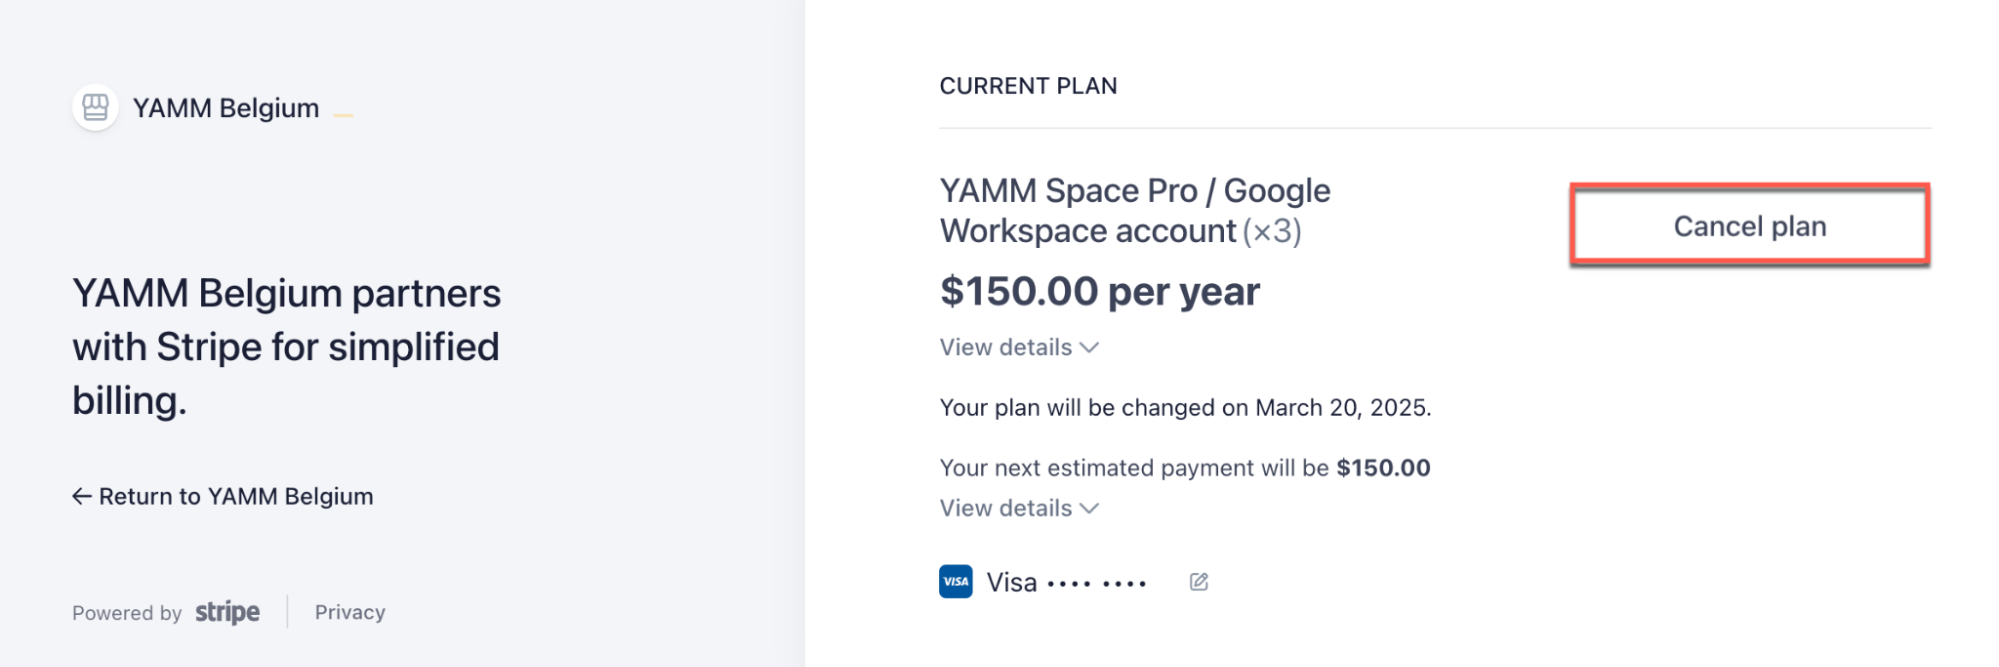This screenshot has width=1999, height=667.
Task: Cancel the current plan
Action: (x=1749, y=226)
